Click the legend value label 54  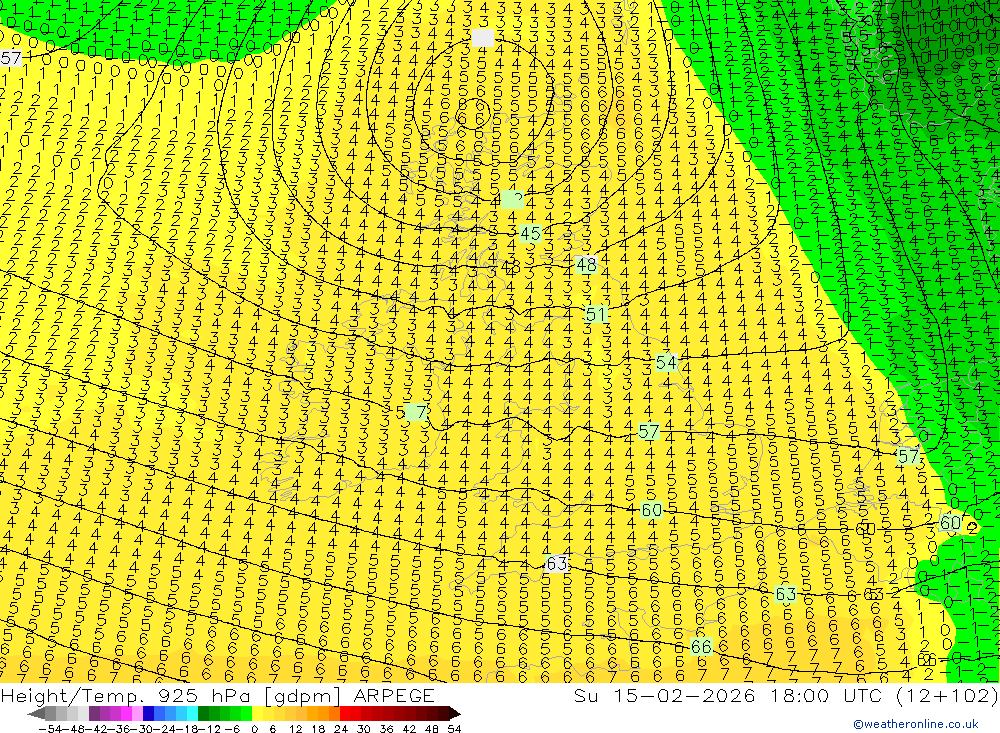pyautogui.click(x=454, y=729)
